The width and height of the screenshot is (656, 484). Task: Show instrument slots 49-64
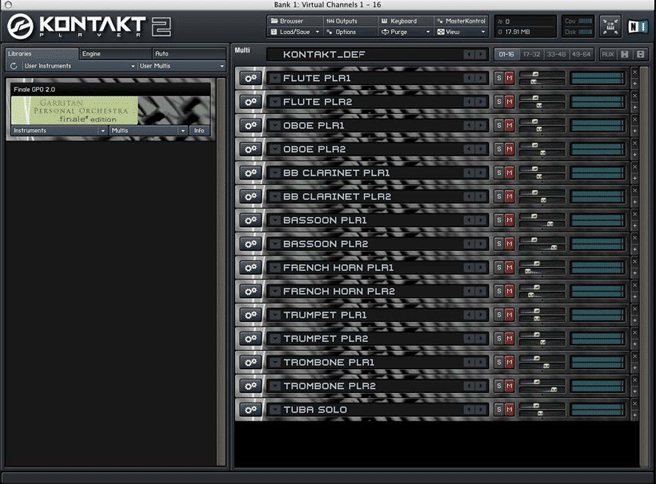[x=581, y=54]
